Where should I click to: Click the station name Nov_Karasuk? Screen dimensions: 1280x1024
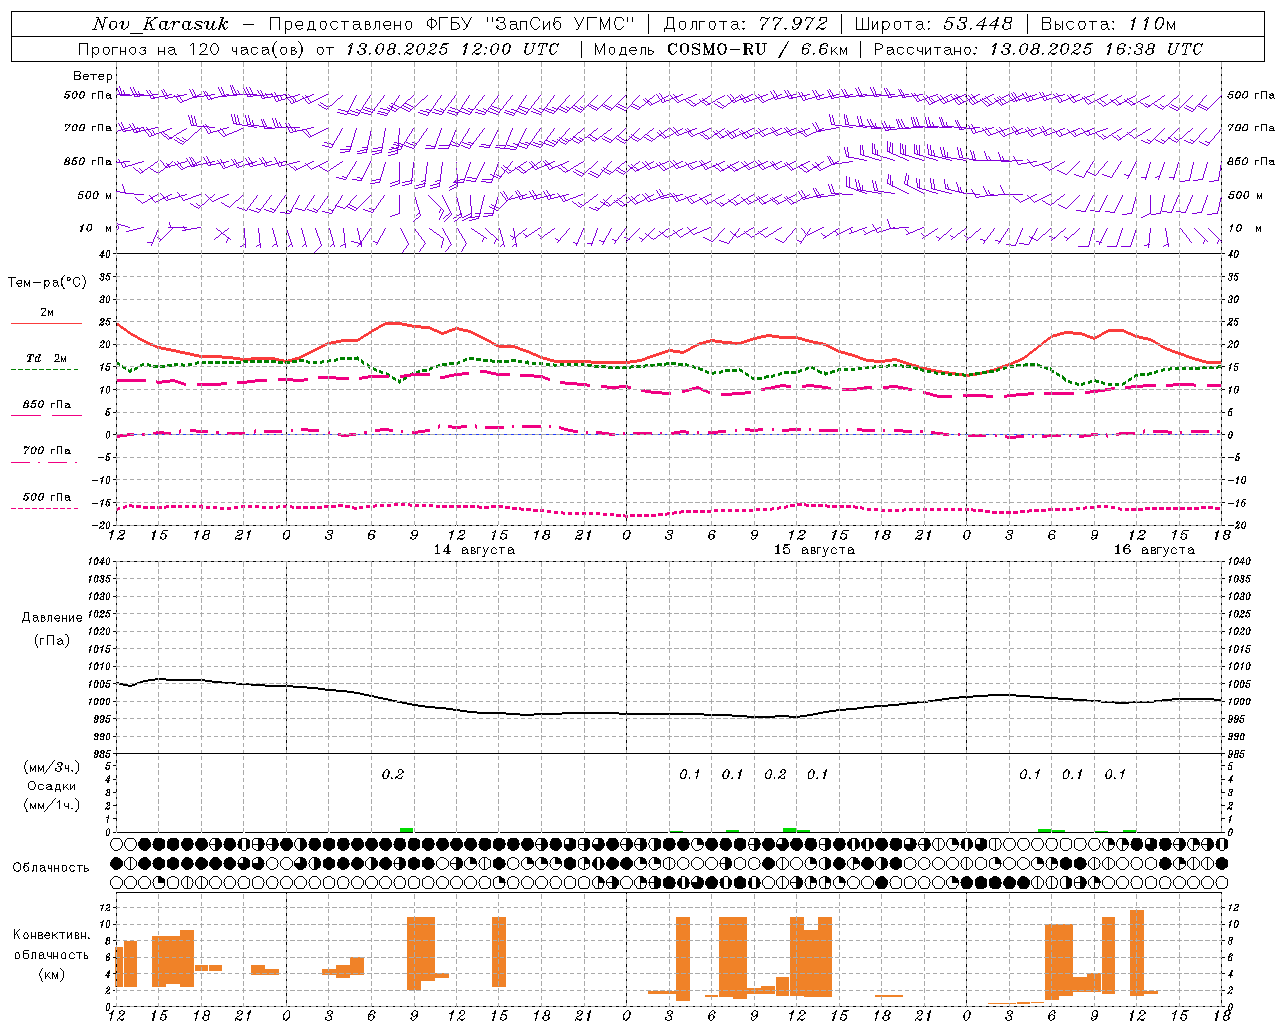tap(160, 24)
